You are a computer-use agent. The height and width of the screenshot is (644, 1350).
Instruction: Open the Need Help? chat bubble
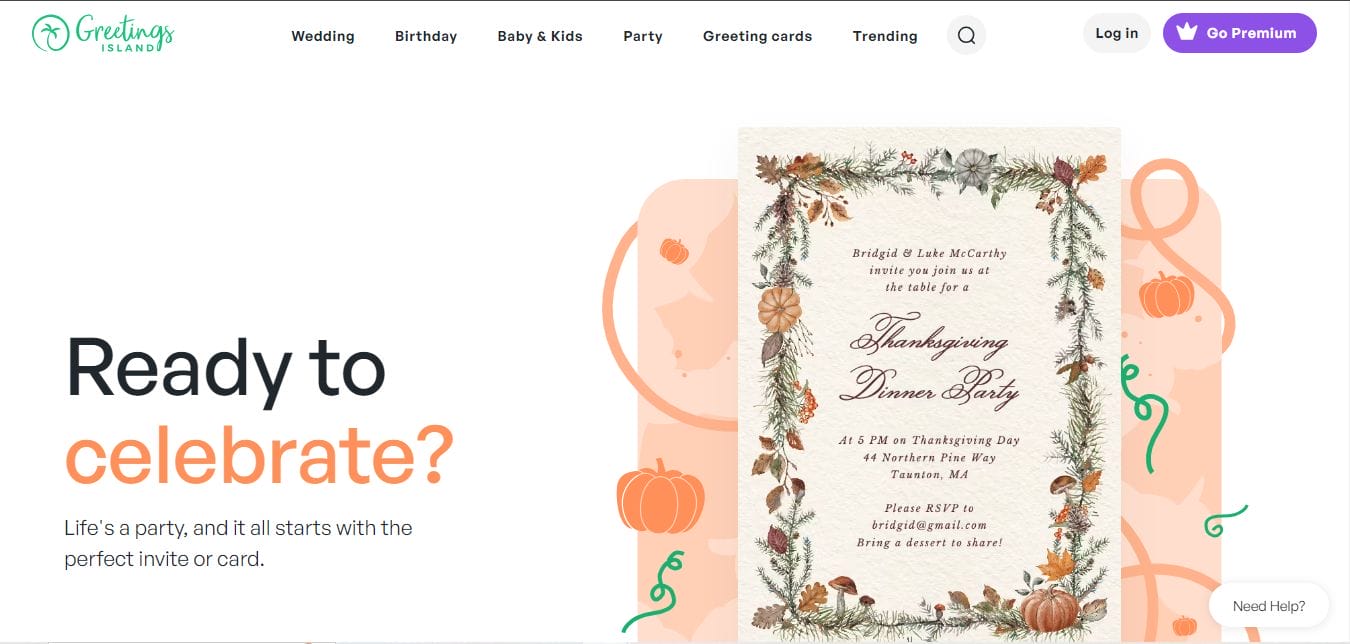[1269, 606]
